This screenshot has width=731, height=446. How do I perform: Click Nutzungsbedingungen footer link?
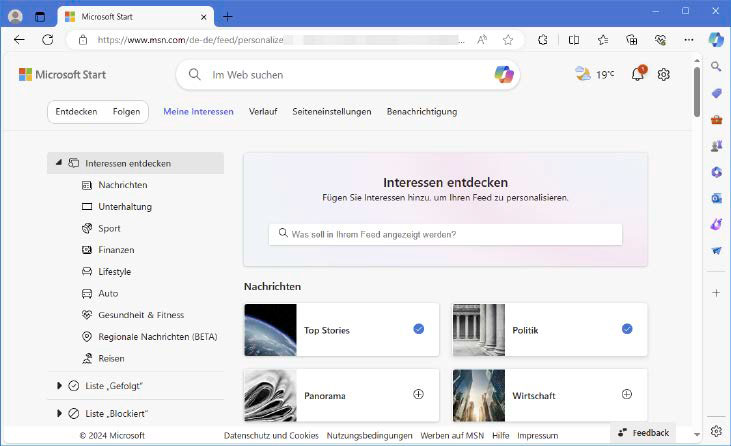tap(369, 436)
